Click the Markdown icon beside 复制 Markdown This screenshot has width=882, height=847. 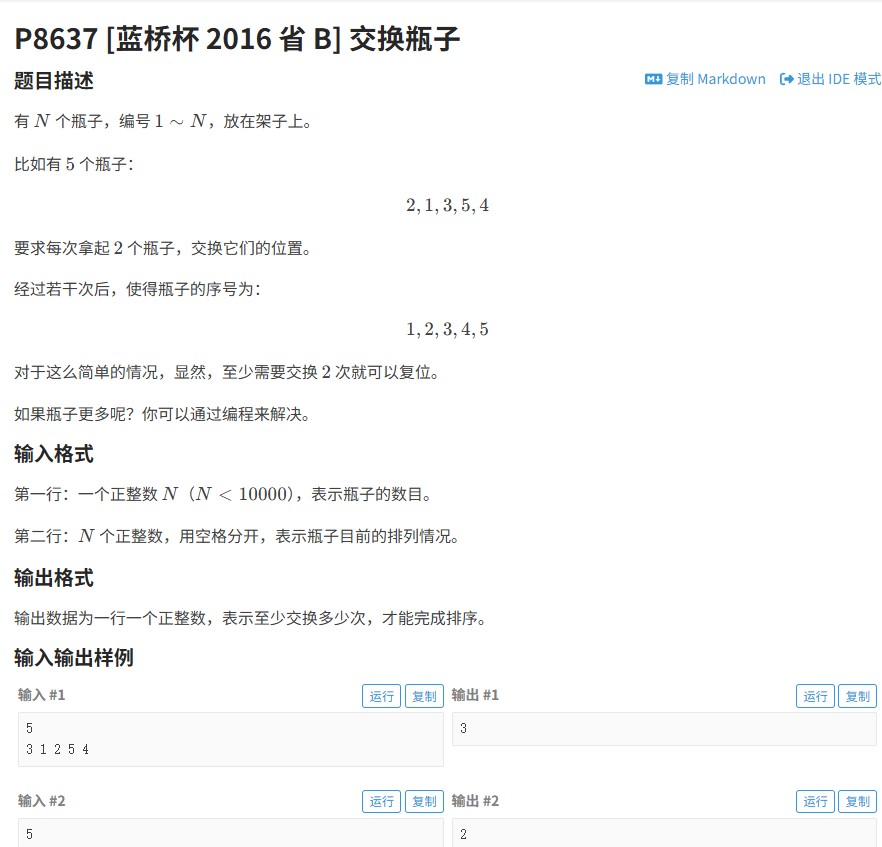click(x=654, y=79)
